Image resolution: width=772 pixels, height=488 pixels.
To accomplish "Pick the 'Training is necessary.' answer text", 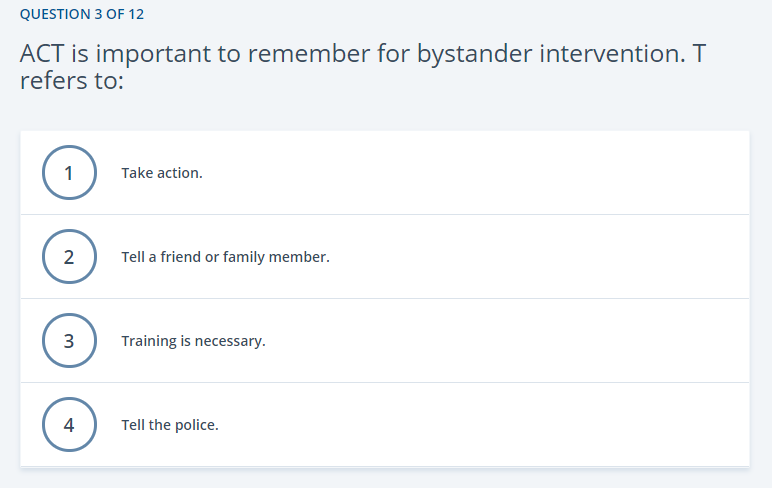I will 193,341.
